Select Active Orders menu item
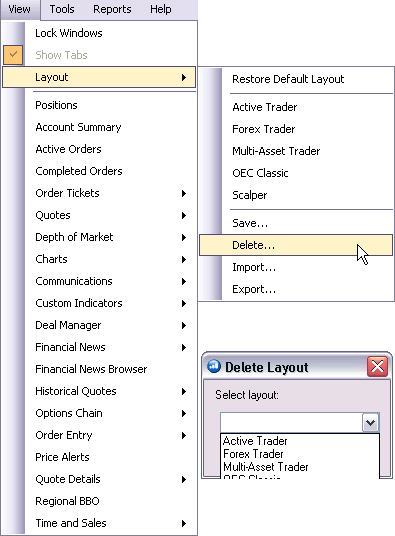This screenshot has height=536, width=395. (x=99, y=149)
